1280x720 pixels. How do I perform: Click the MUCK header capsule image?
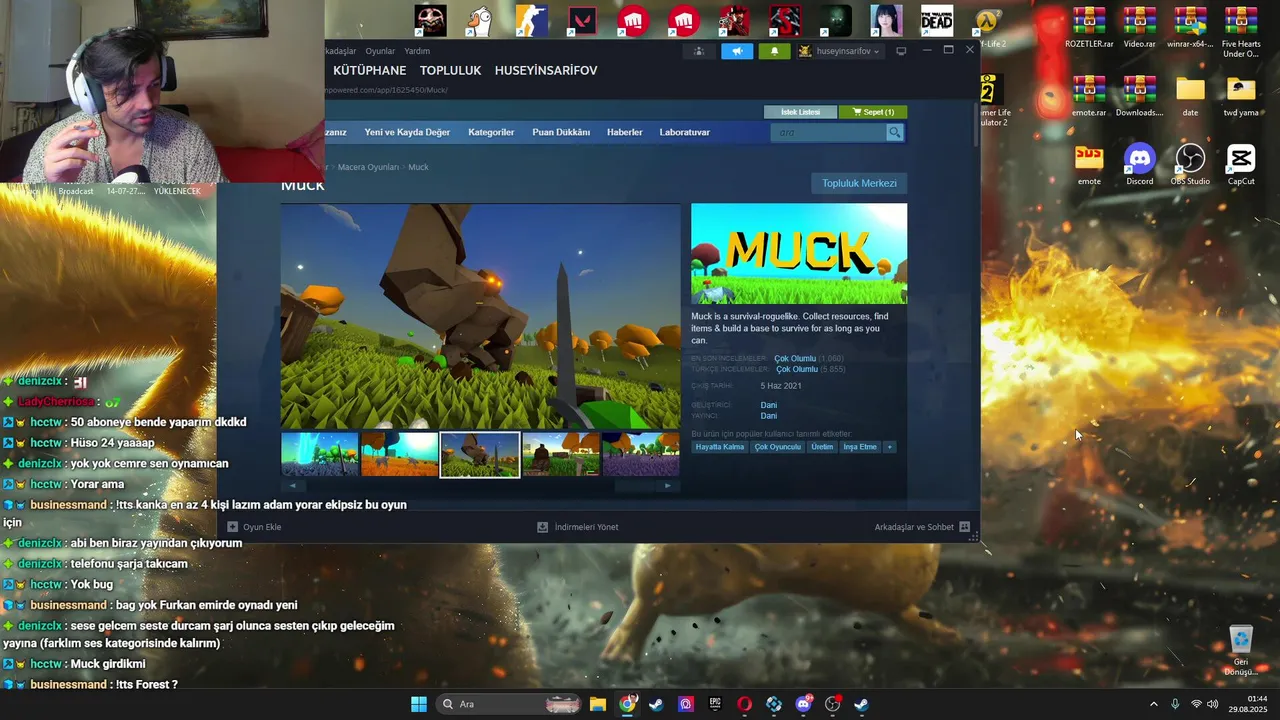pos(799,254)
